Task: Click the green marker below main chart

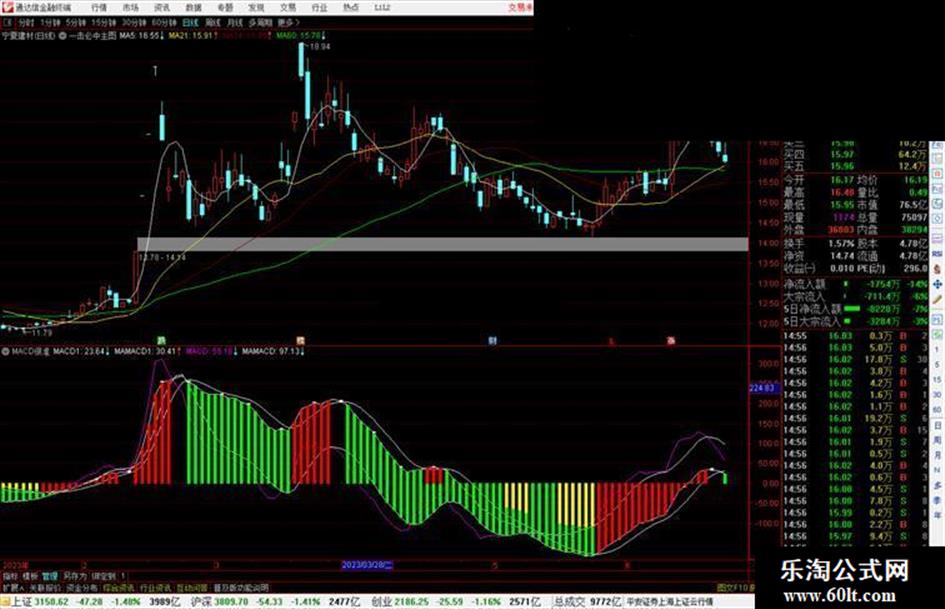Action: pos(161,341)
